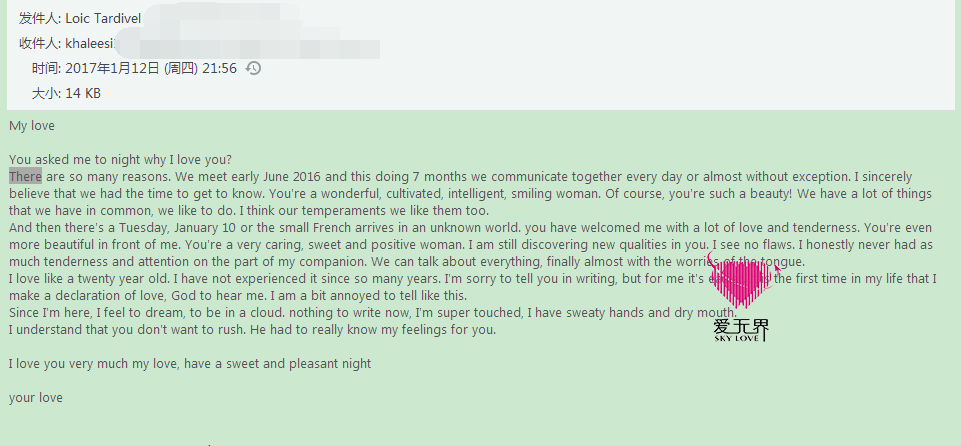The width and height of the screenshot is (961, 446).
Task: Click recipient name khaleesi
Action: click(x=90, y=43)
